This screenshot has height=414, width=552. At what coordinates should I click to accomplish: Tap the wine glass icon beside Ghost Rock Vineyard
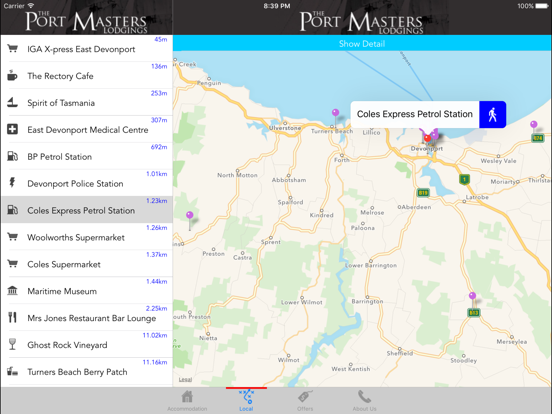(x=12, y=344)
